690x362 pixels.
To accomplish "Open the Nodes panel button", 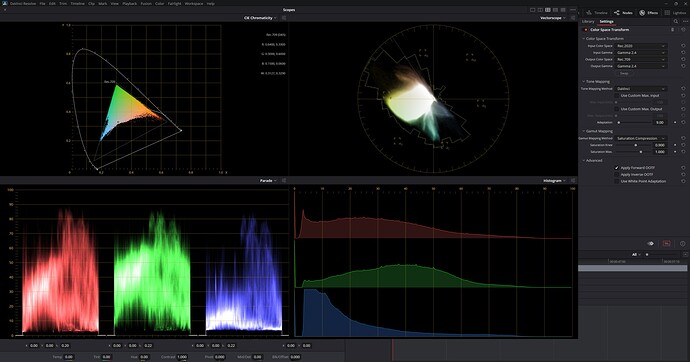I will 623,13.
